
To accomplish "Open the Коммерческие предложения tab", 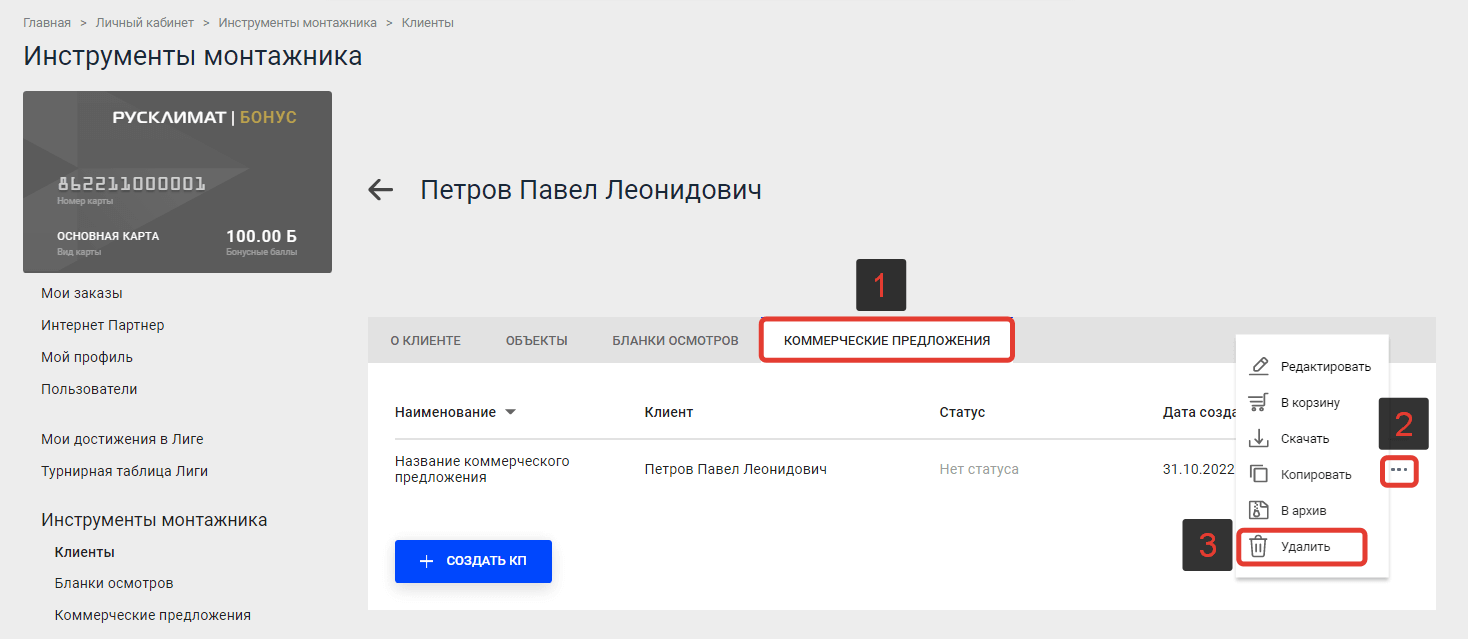I will click(887, 340).
